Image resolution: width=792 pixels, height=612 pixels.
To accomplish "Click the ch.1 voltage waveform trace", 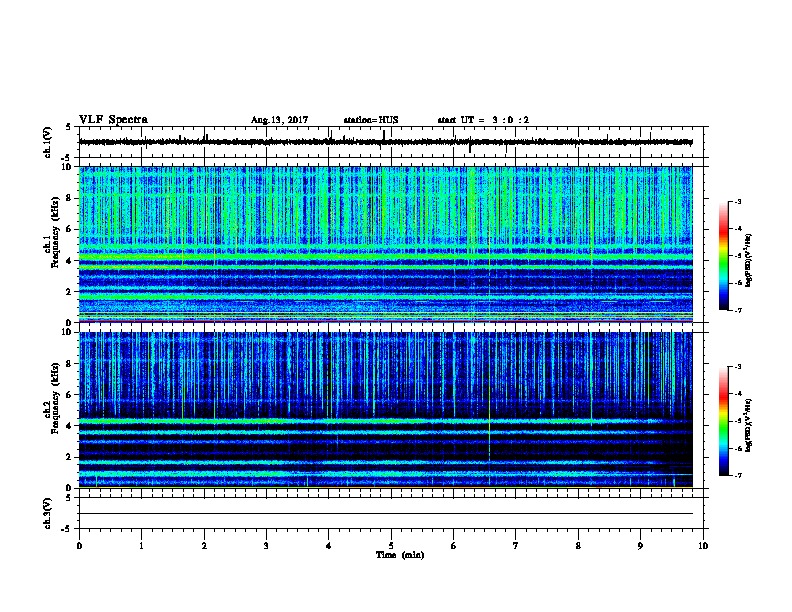I will [x=385, y=142].
